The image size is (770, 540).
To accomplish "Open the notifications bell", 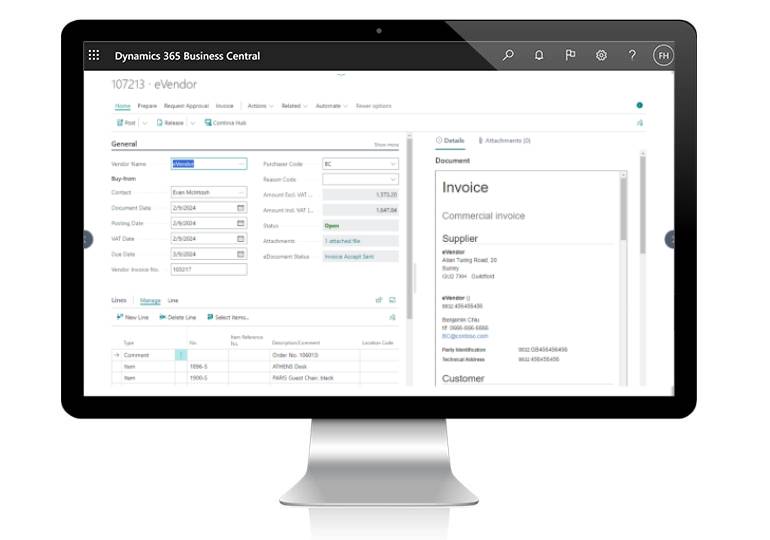I will tap(539, 56).
